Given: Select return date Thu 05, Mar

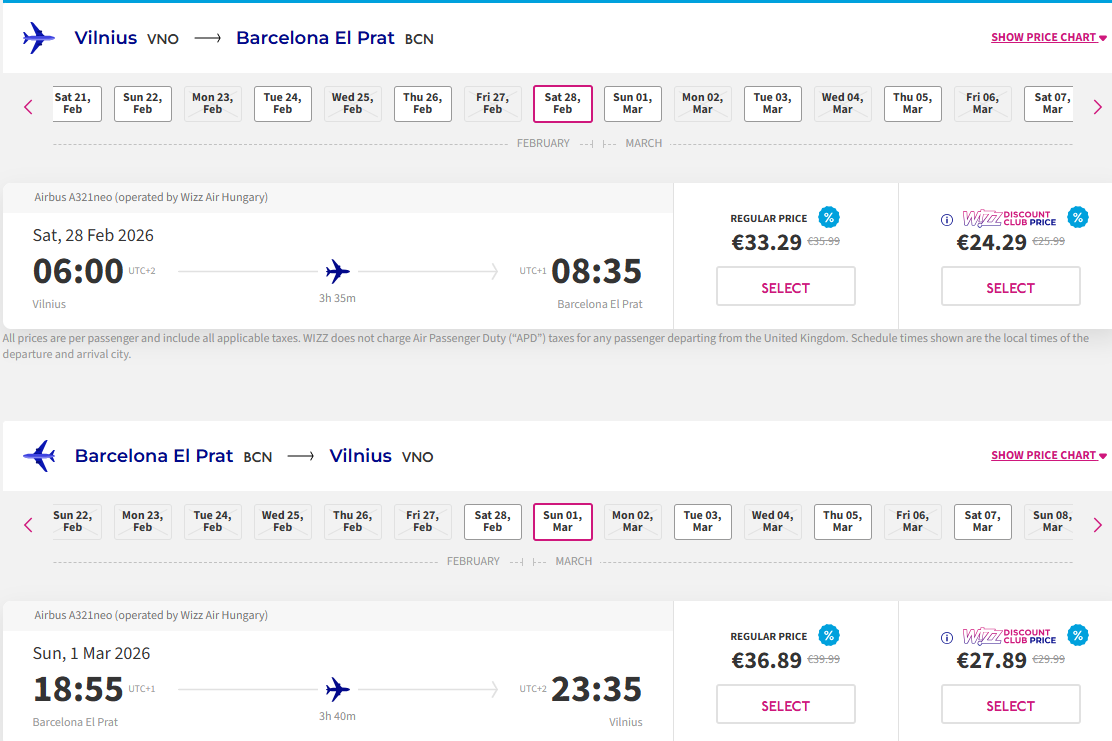Looking at the screenshot, I should [842, 522].
